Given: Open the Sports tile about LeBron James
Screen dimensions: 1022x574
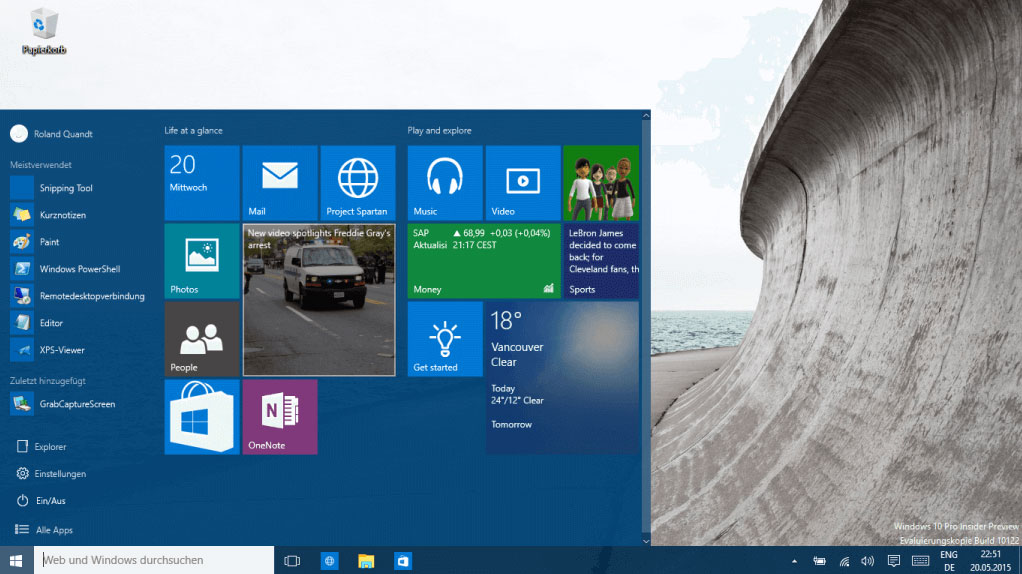Looking at the screenshot, I should (601, 261).
